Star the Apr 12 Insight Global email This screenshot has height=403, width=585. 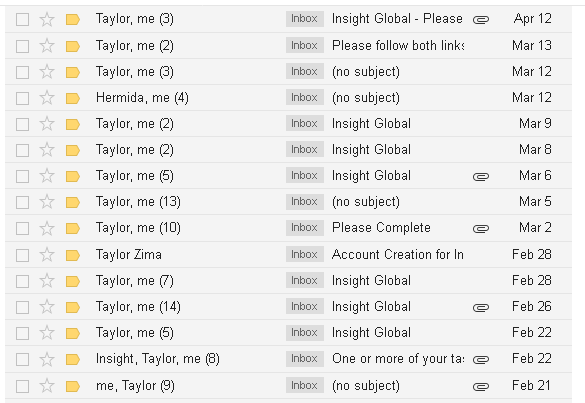47,19
